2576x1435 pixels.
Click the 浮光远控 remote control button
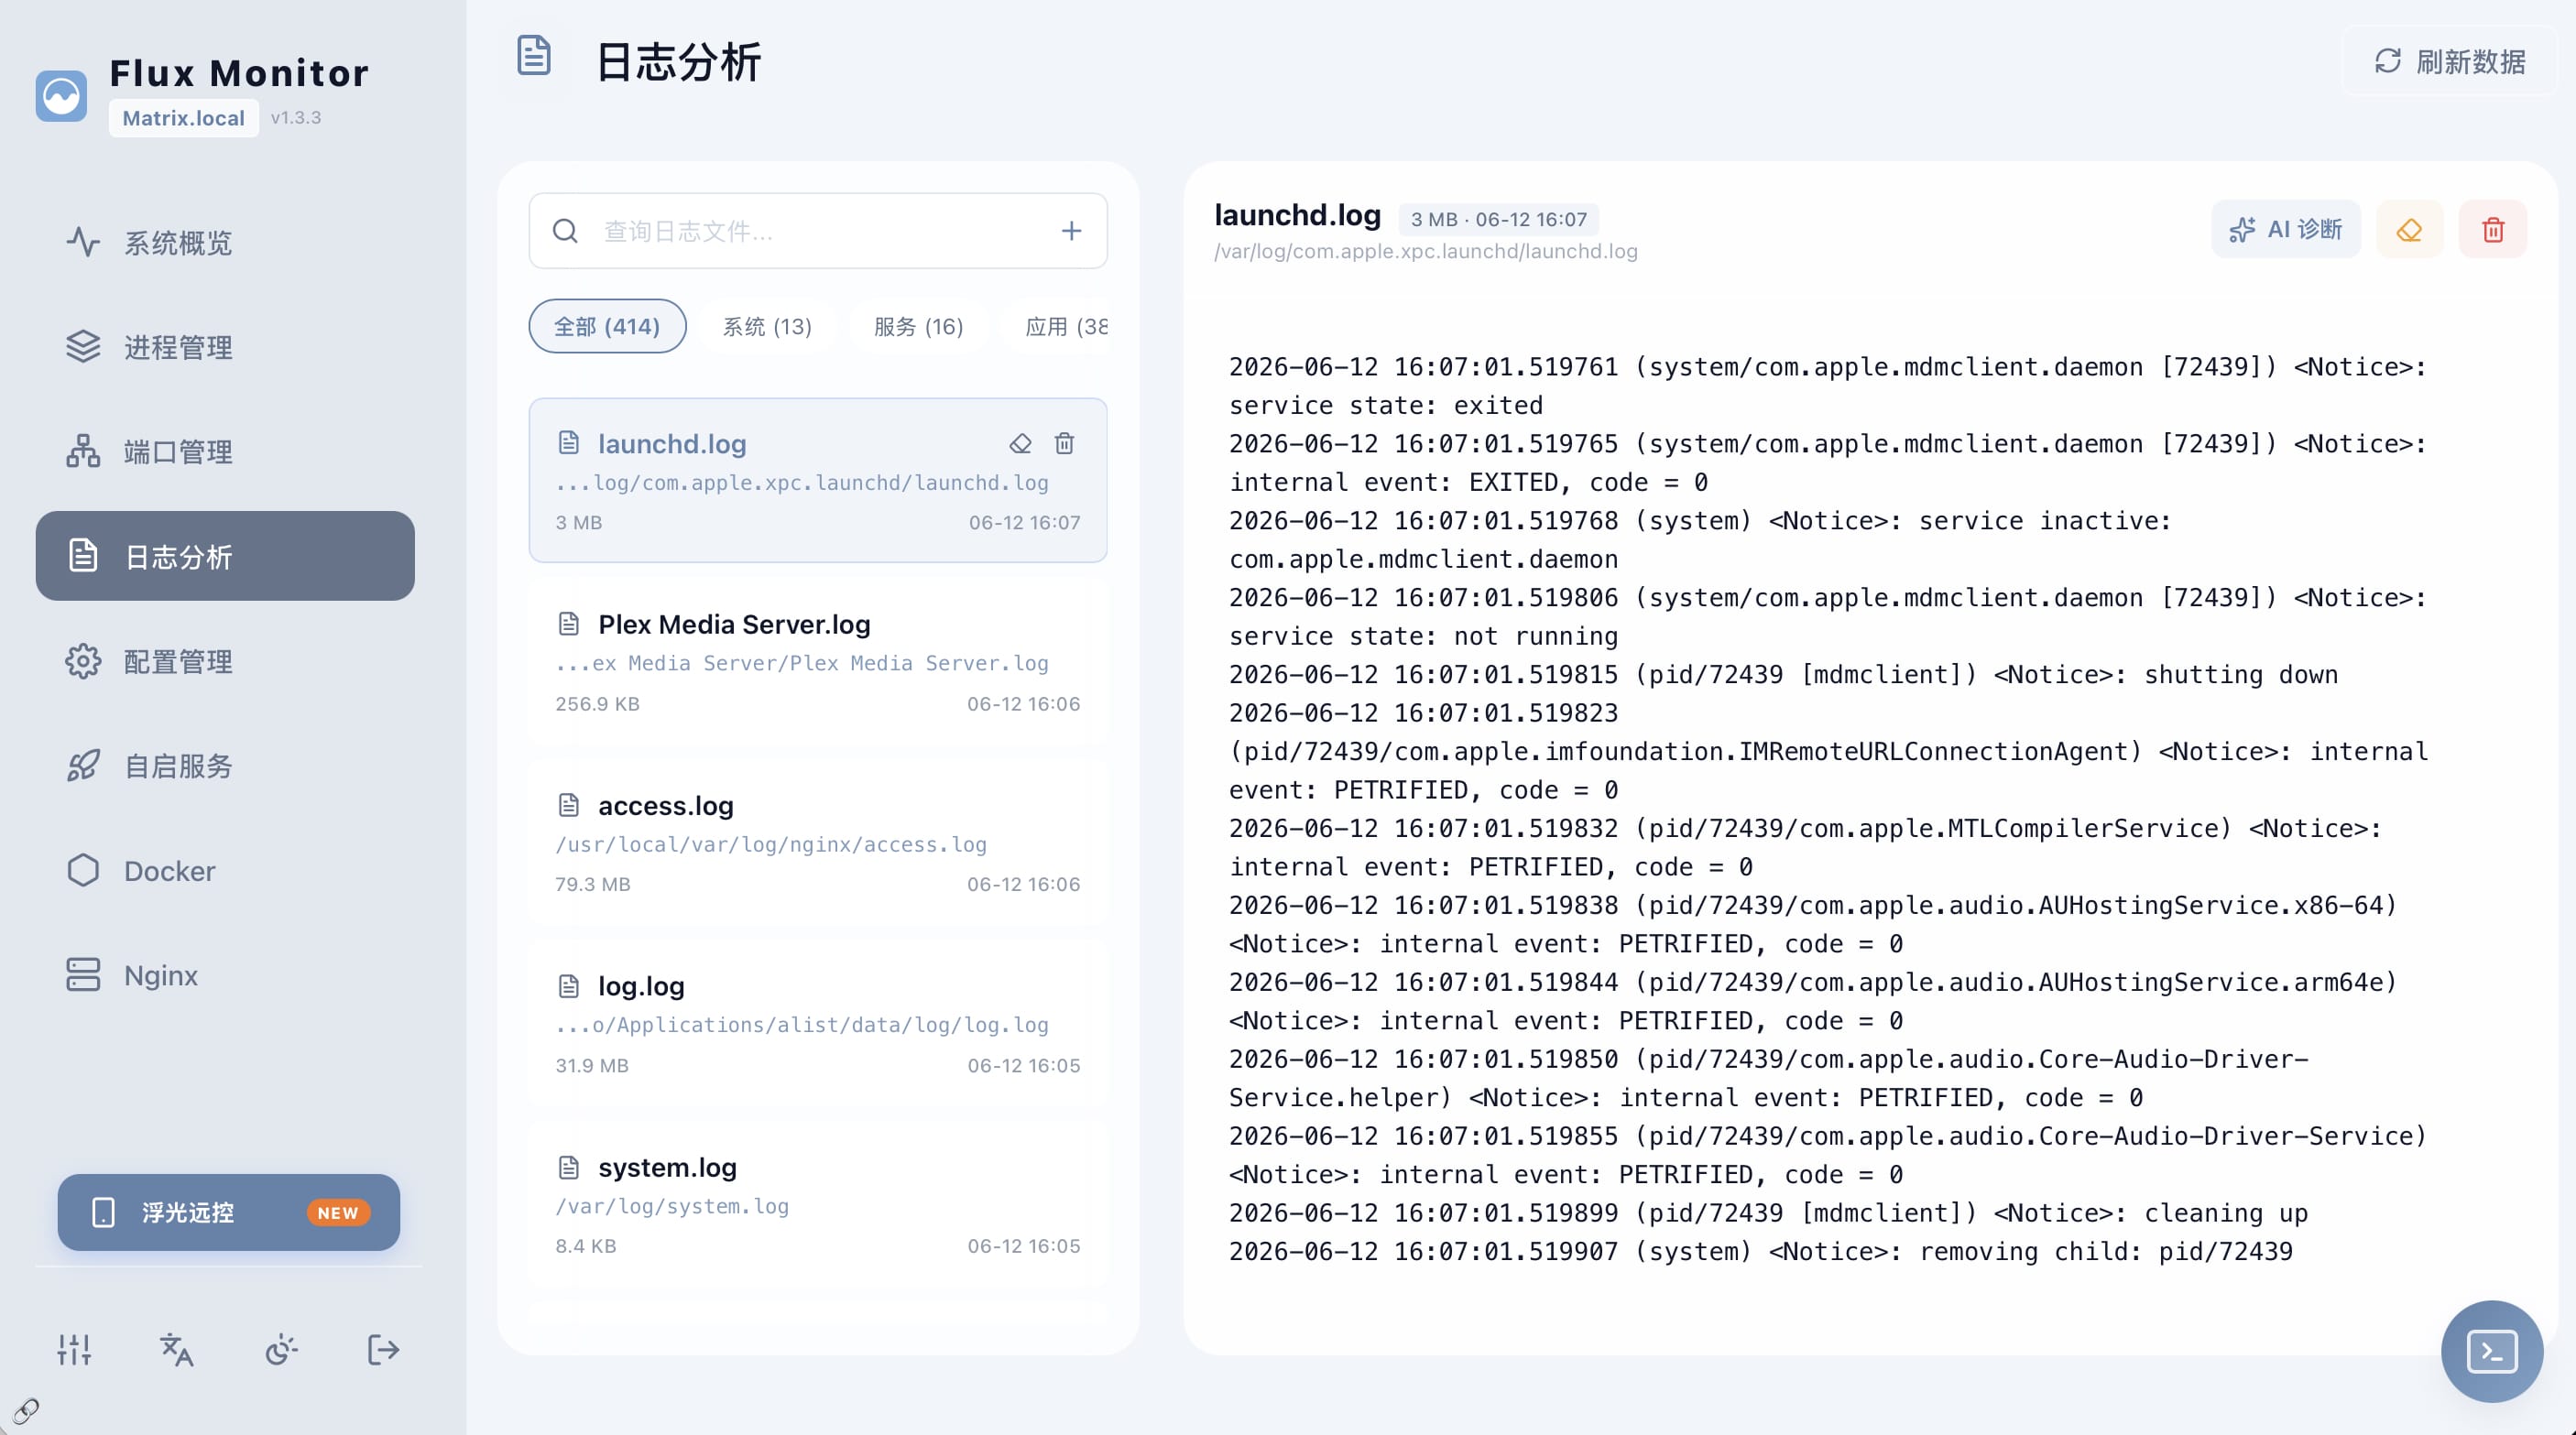point(229,1212)
